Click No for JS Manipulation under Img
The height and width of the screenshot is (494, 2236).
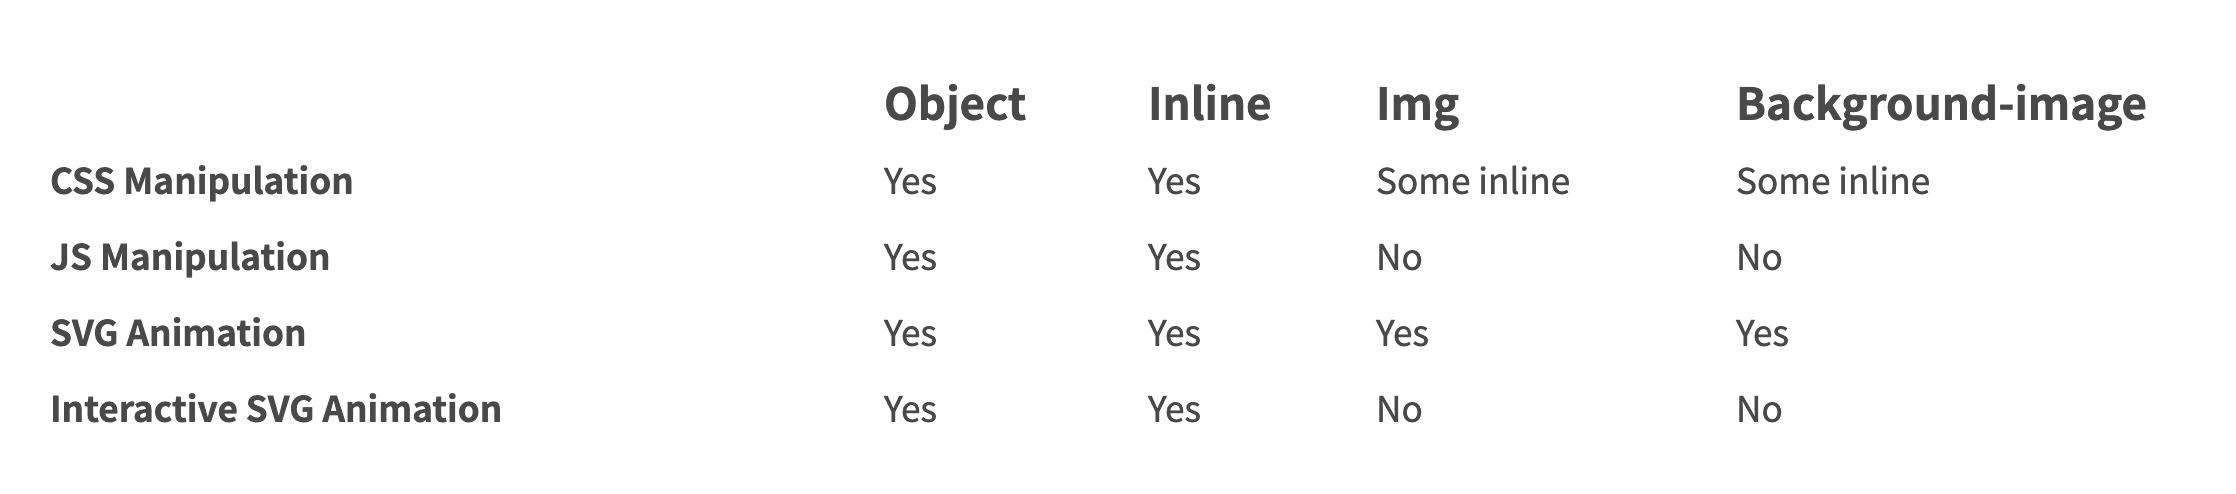pyautogui.click(x=1398, y=258)
